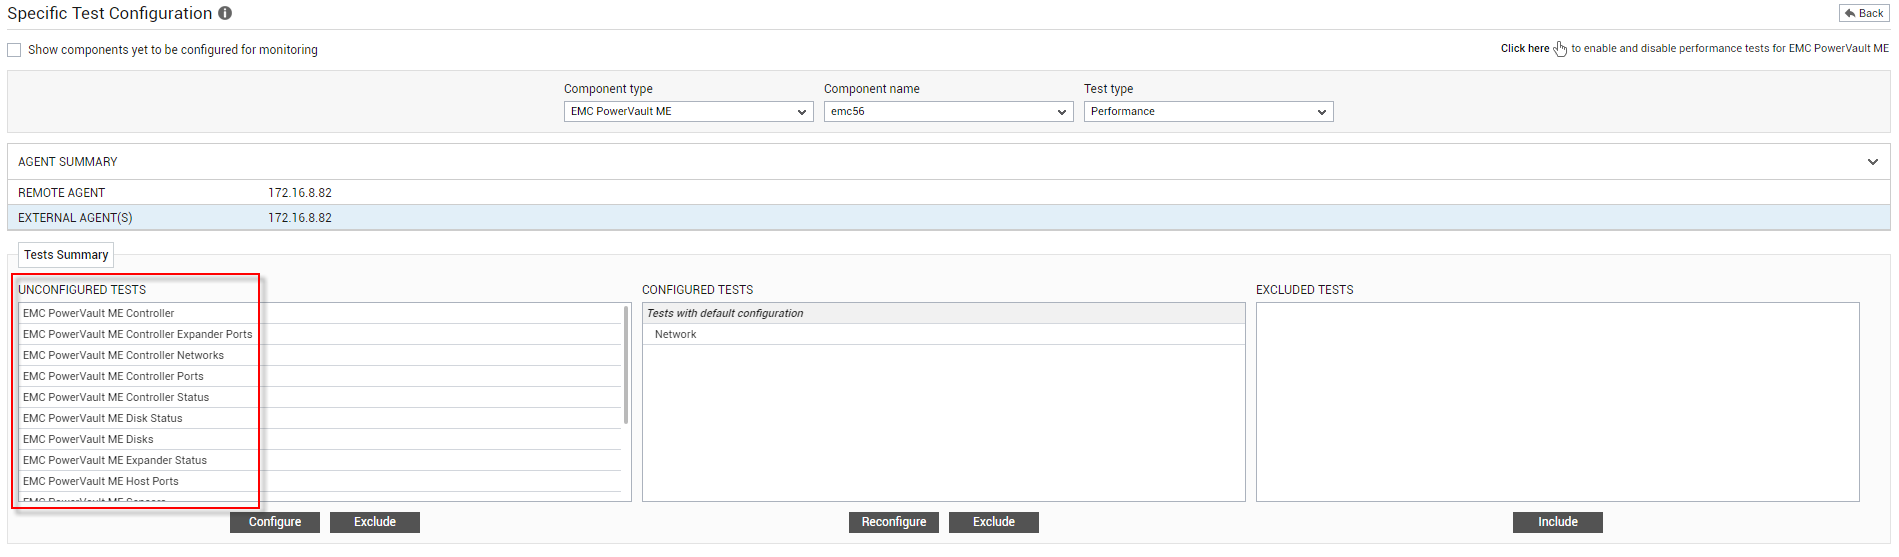Click Exclude button under configured tests

(994, 522)
